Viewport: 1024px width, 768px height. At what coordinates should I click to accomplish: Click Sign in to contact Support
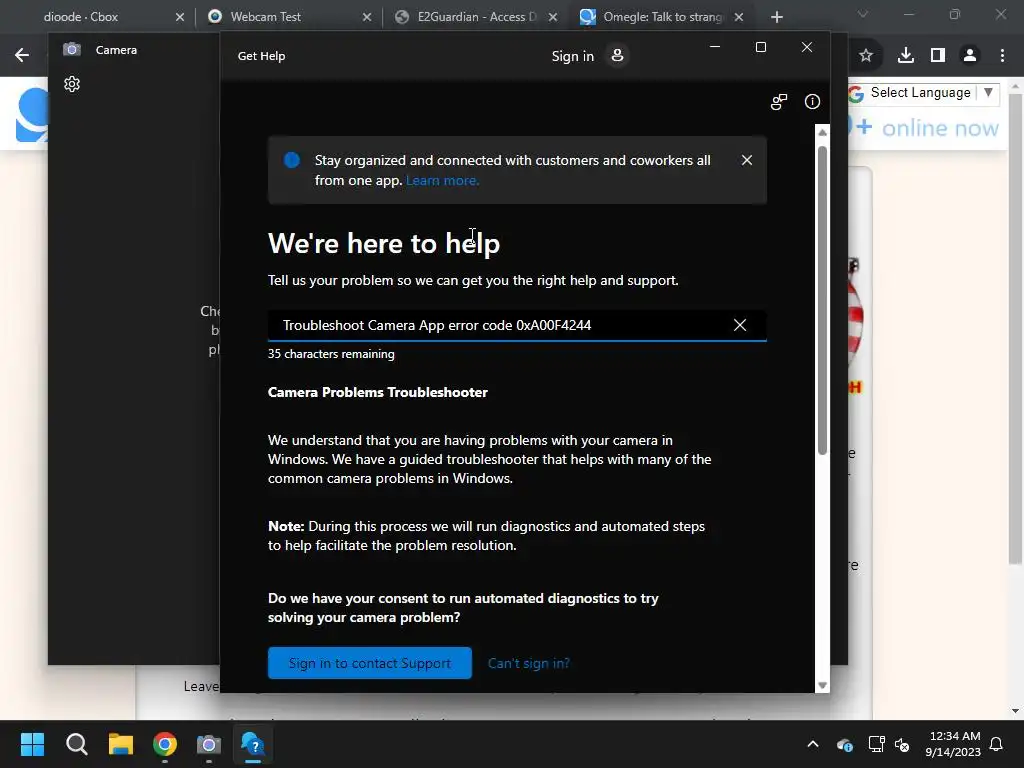click(370, 663)
